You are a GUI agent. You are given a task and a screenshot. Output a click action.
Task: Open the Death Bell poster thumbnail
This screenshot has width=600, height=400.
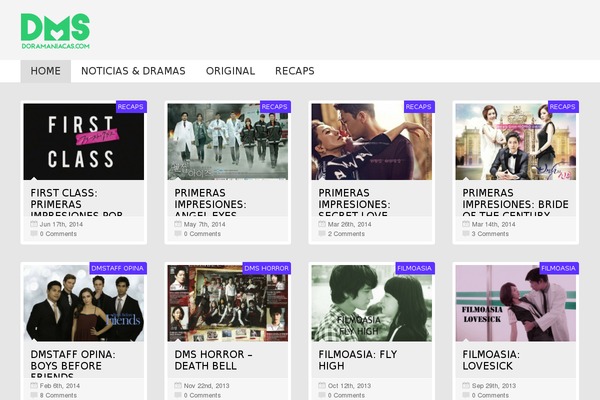point(228,303)
